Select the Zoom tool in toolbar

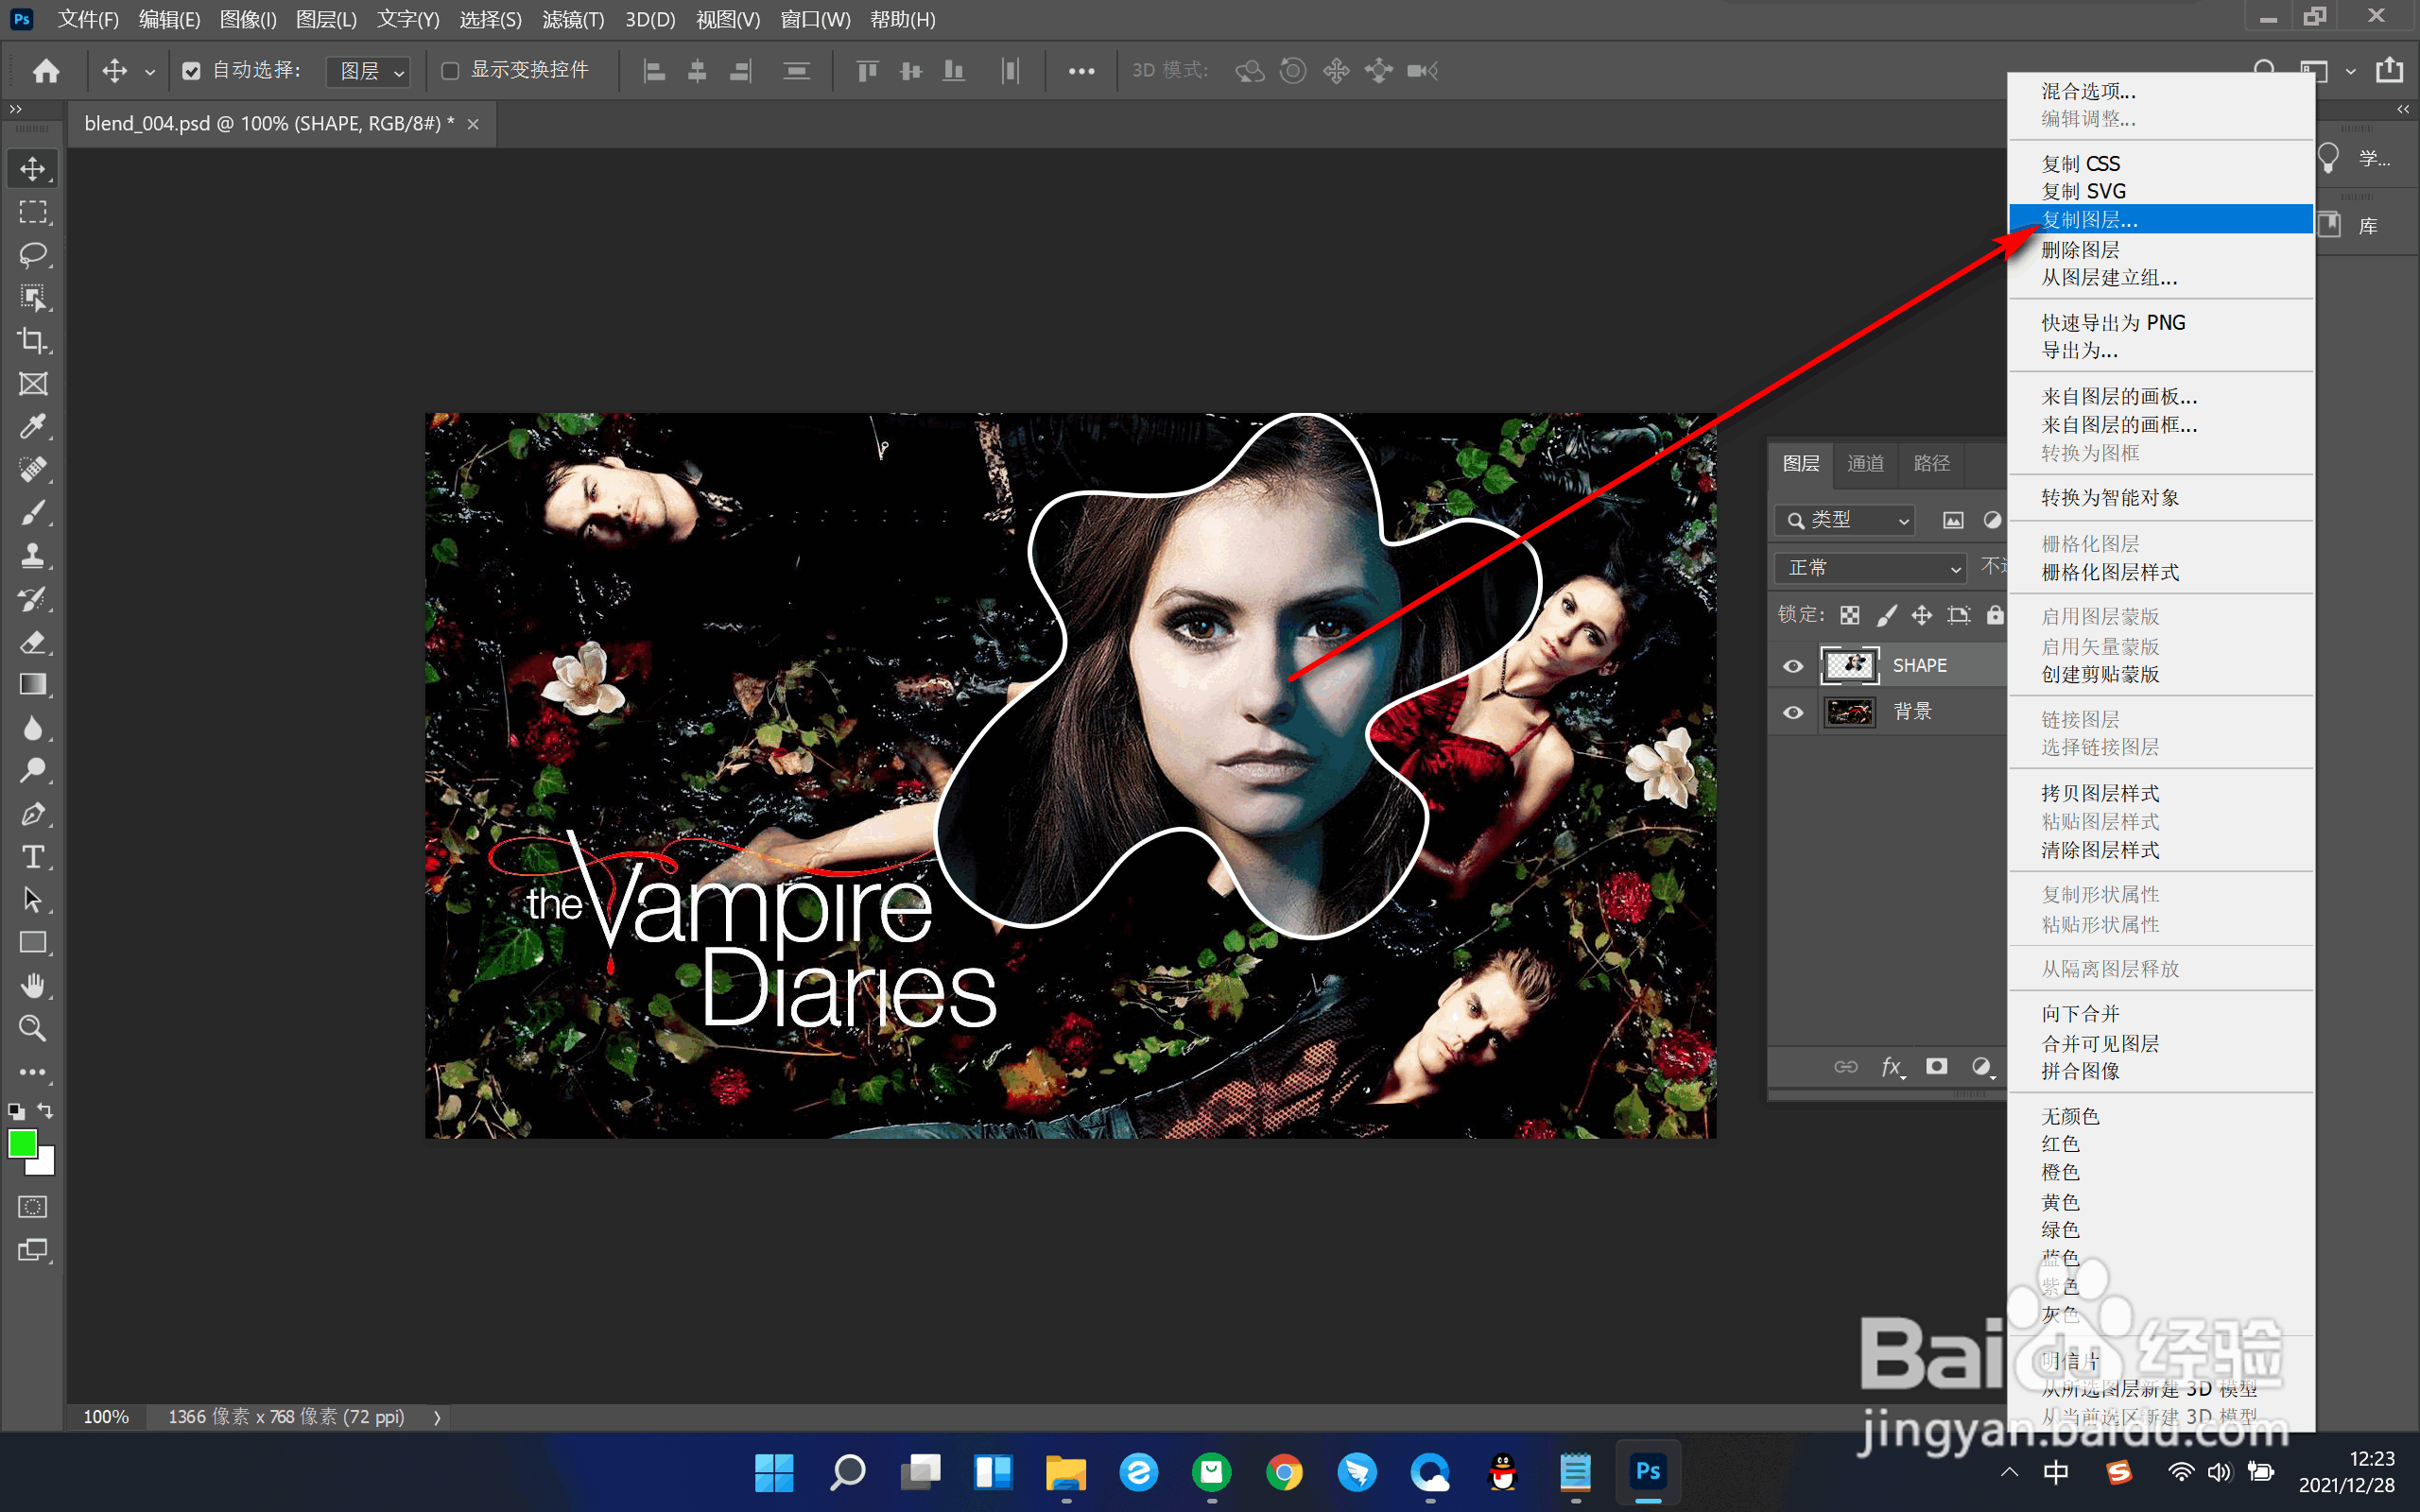pos(32,1028)
